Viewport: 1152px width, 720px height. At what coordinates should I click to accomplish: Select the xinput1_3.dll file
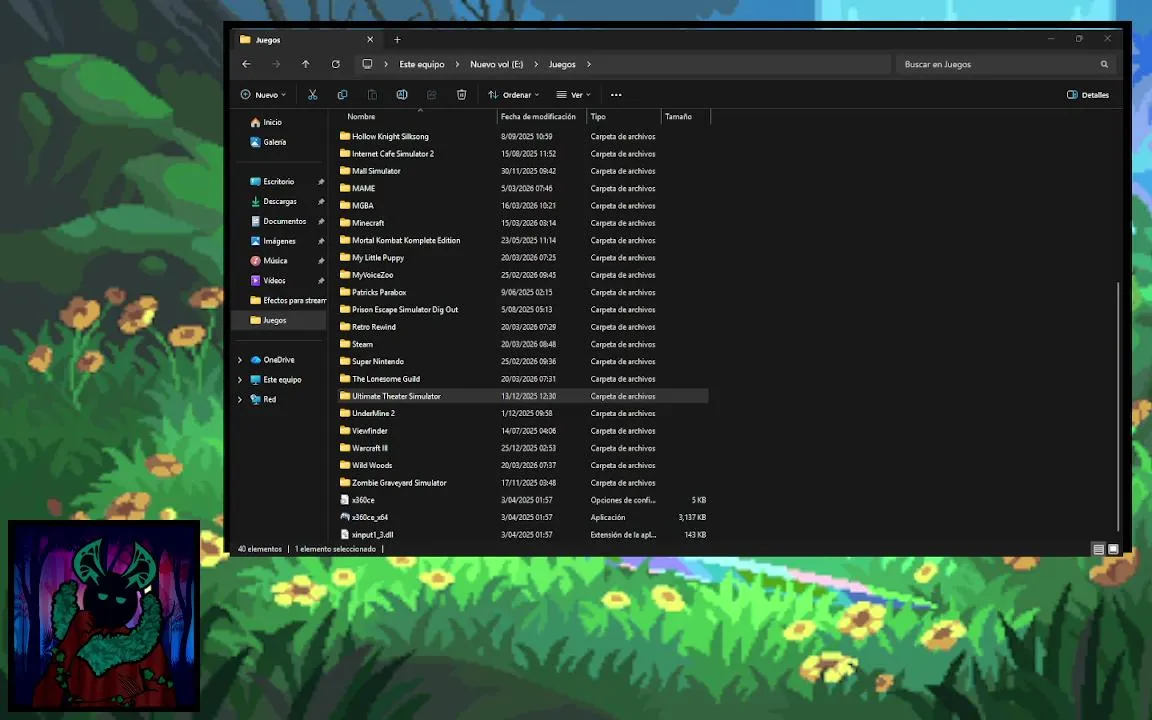pyautogui.click(x=372, y=535)
